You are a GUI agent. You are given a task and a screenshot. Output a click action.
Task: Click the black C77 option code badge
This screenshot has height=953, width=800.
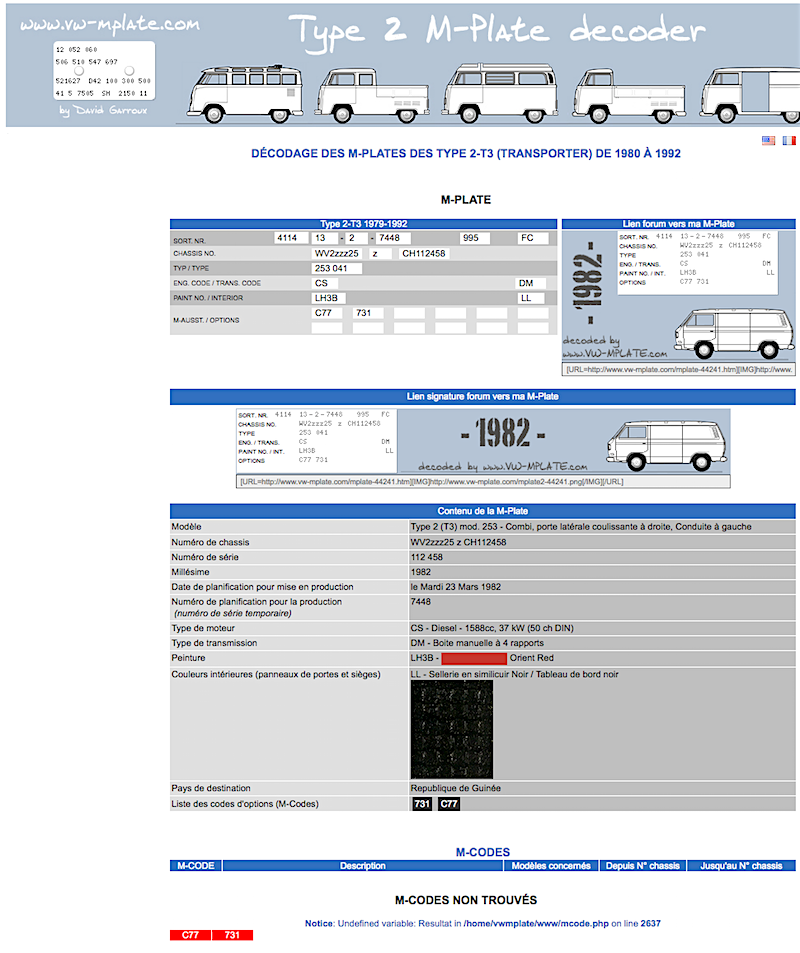pyautogui.click(x=449, y=804)
